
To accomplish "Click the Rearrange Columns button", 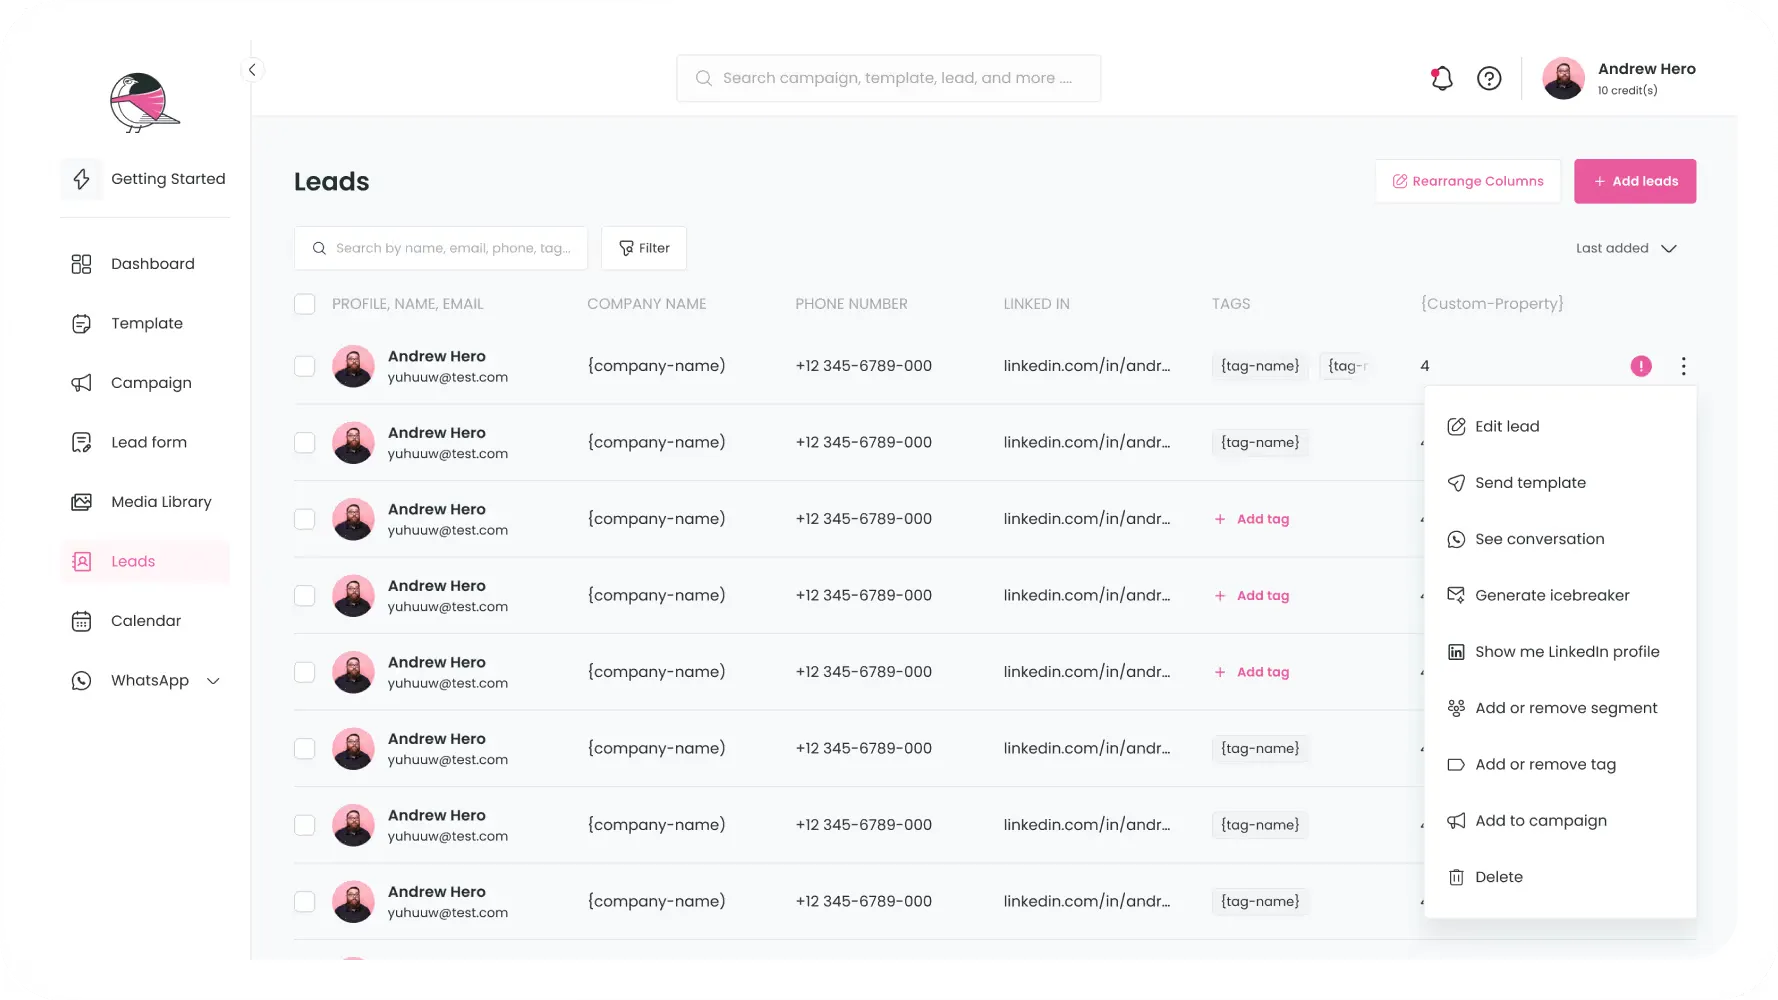I will click(1468, 181).
